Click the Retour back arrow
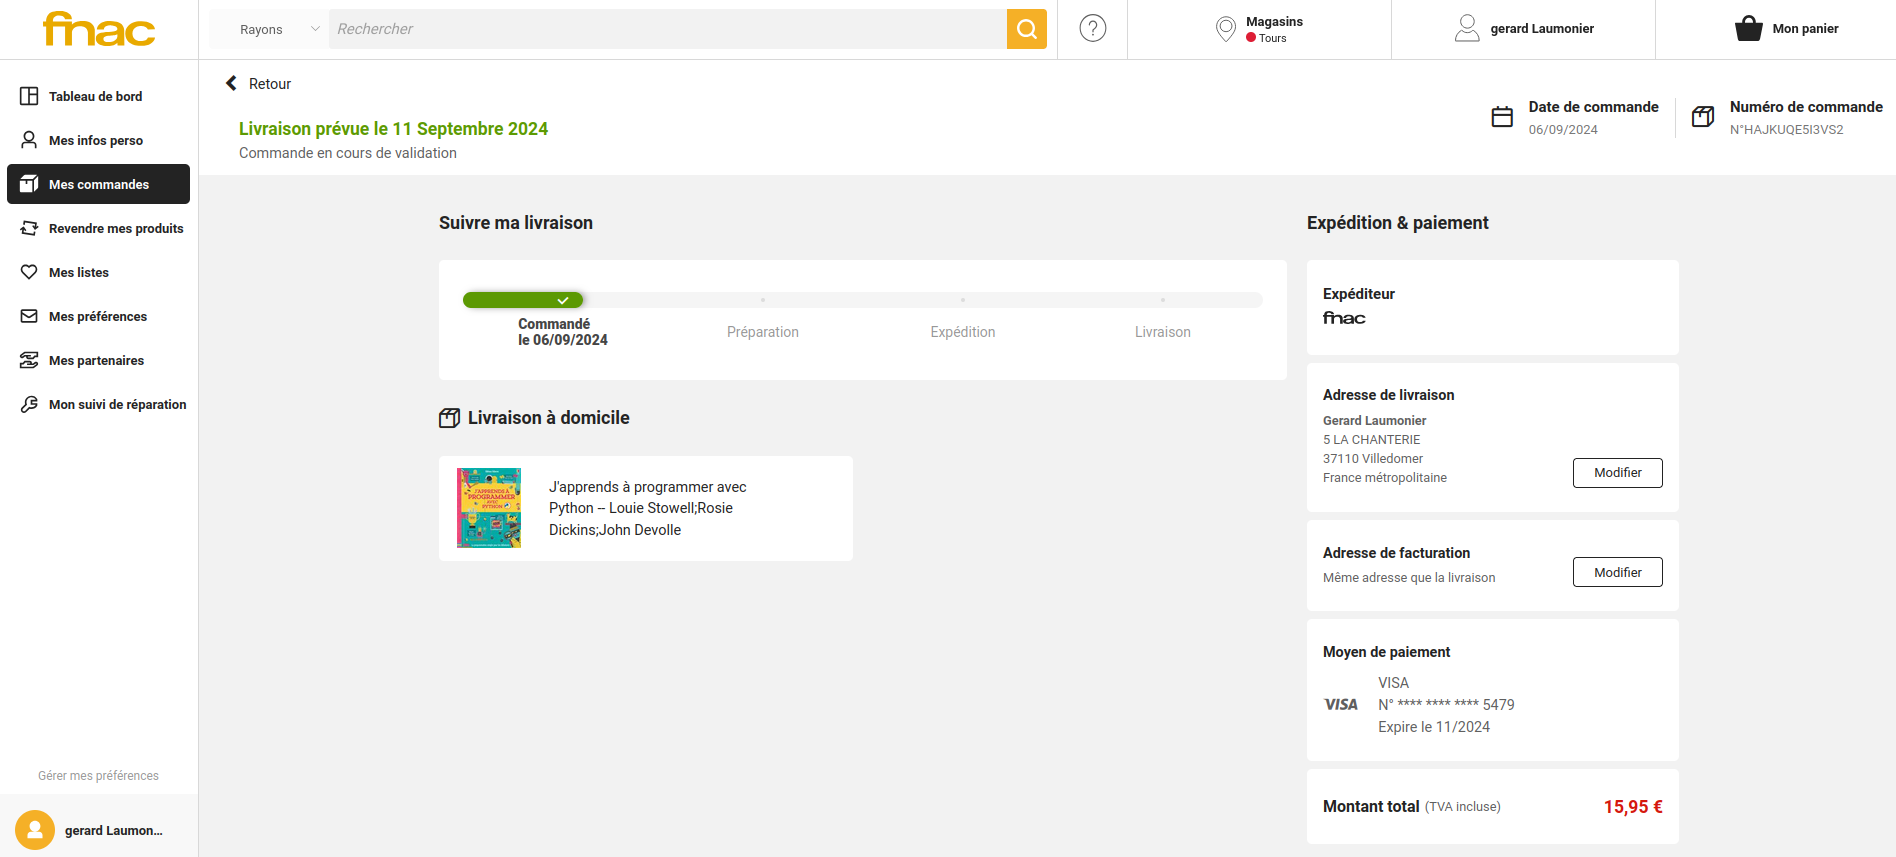 (232, 84)
